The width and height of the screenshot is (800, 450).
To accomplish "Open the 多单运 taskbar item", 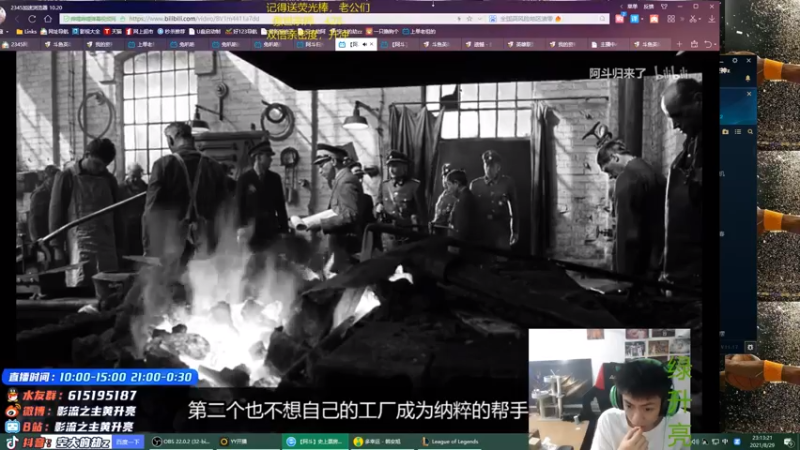I will tap(382, 442).
